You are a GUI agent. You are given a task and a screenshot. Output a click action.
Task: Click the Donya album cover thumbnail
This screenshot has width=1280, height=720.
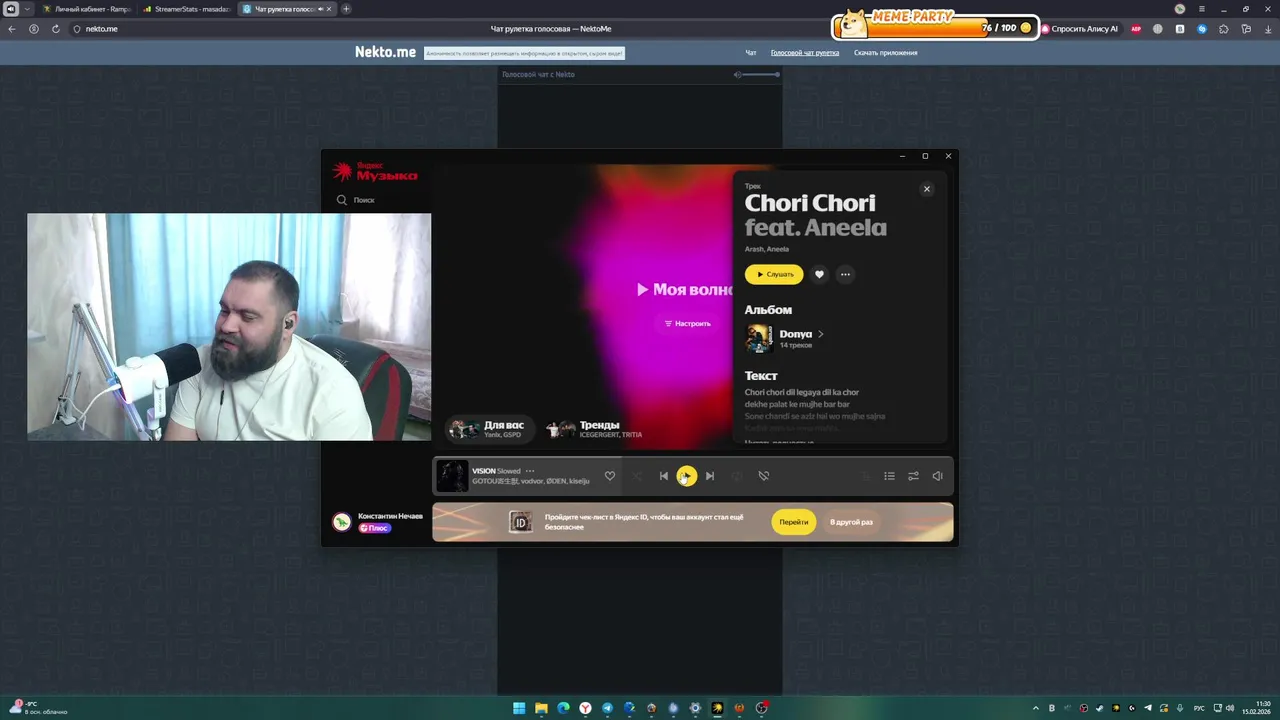(x=759, y=338)
